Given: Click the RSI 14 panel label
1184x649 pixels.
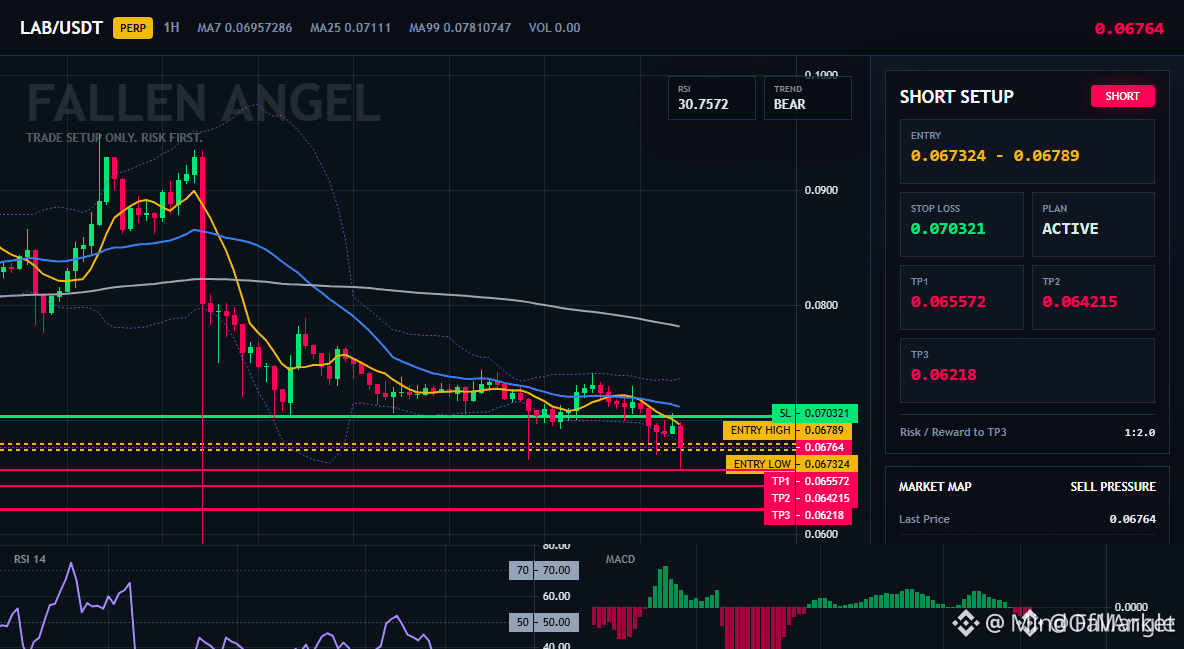Looking at the screenshot, I should [x=29, y=559].
